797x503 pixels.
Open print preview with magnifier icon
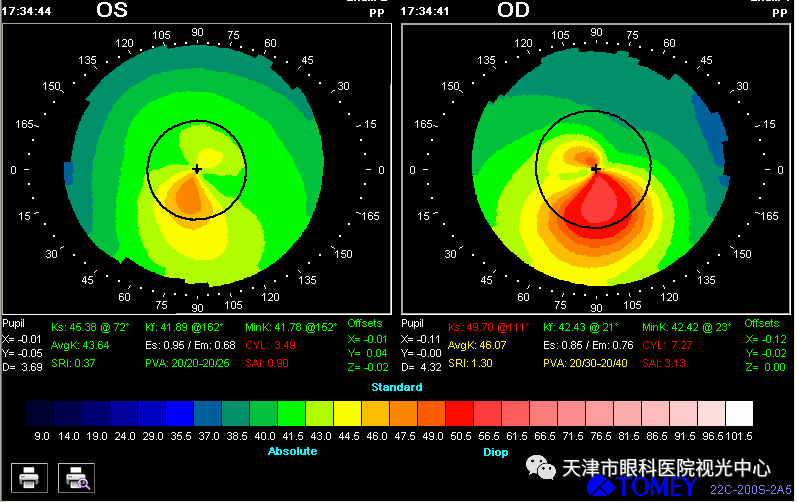76,479
